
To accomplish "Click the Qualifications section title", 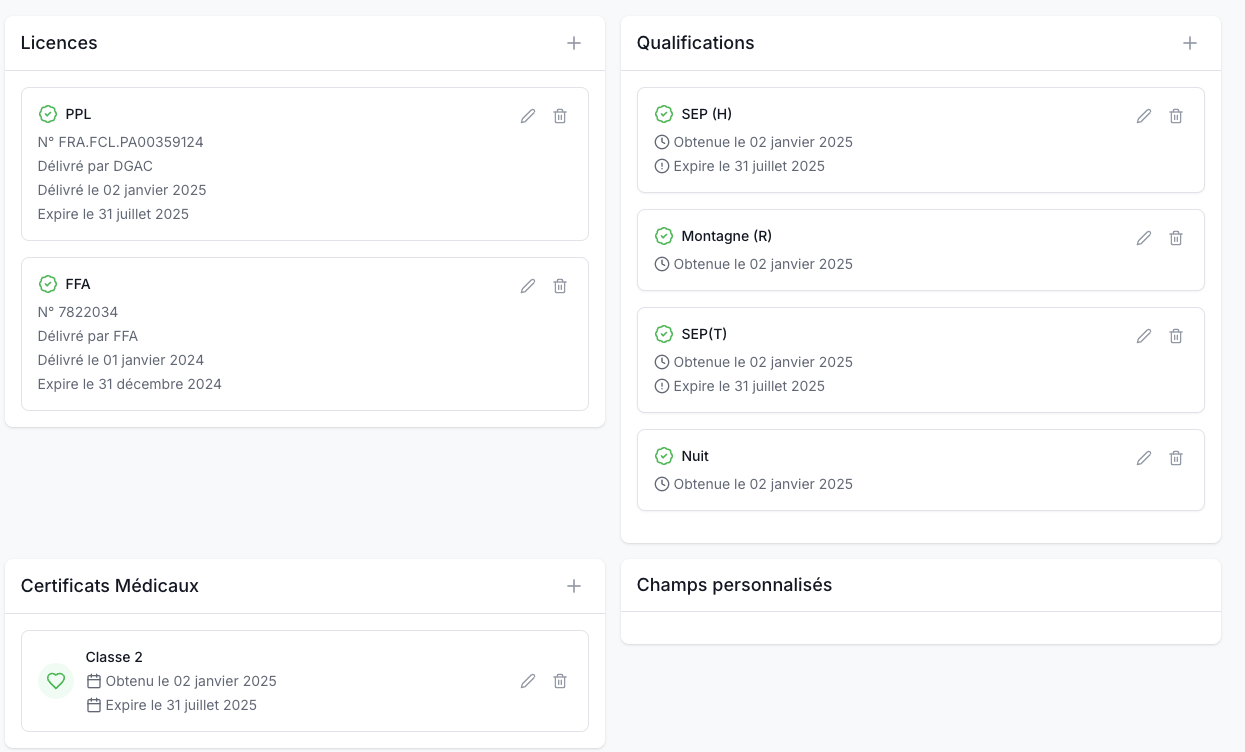I will click(696, 43).
